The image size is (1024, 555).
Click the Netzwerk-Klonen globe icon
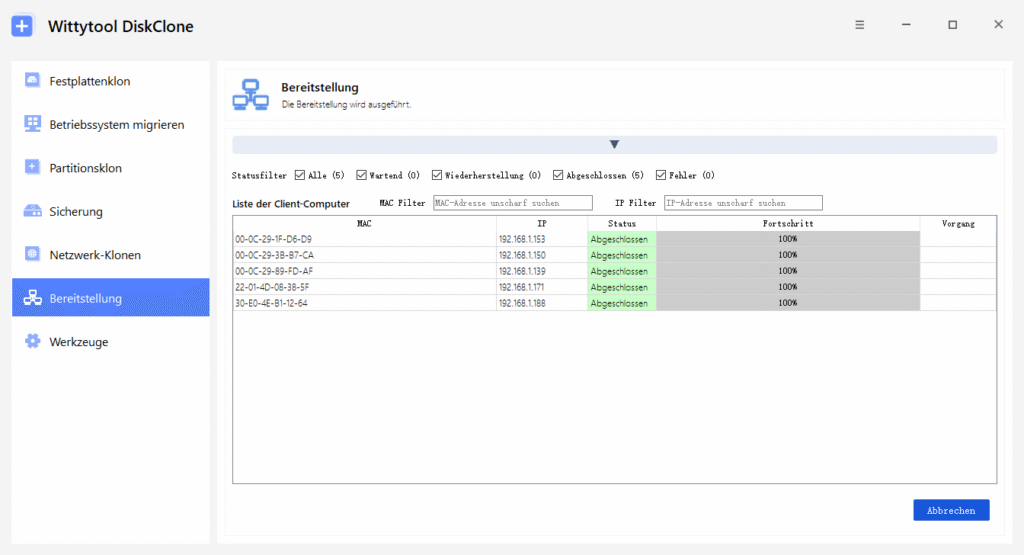point(32,254)
